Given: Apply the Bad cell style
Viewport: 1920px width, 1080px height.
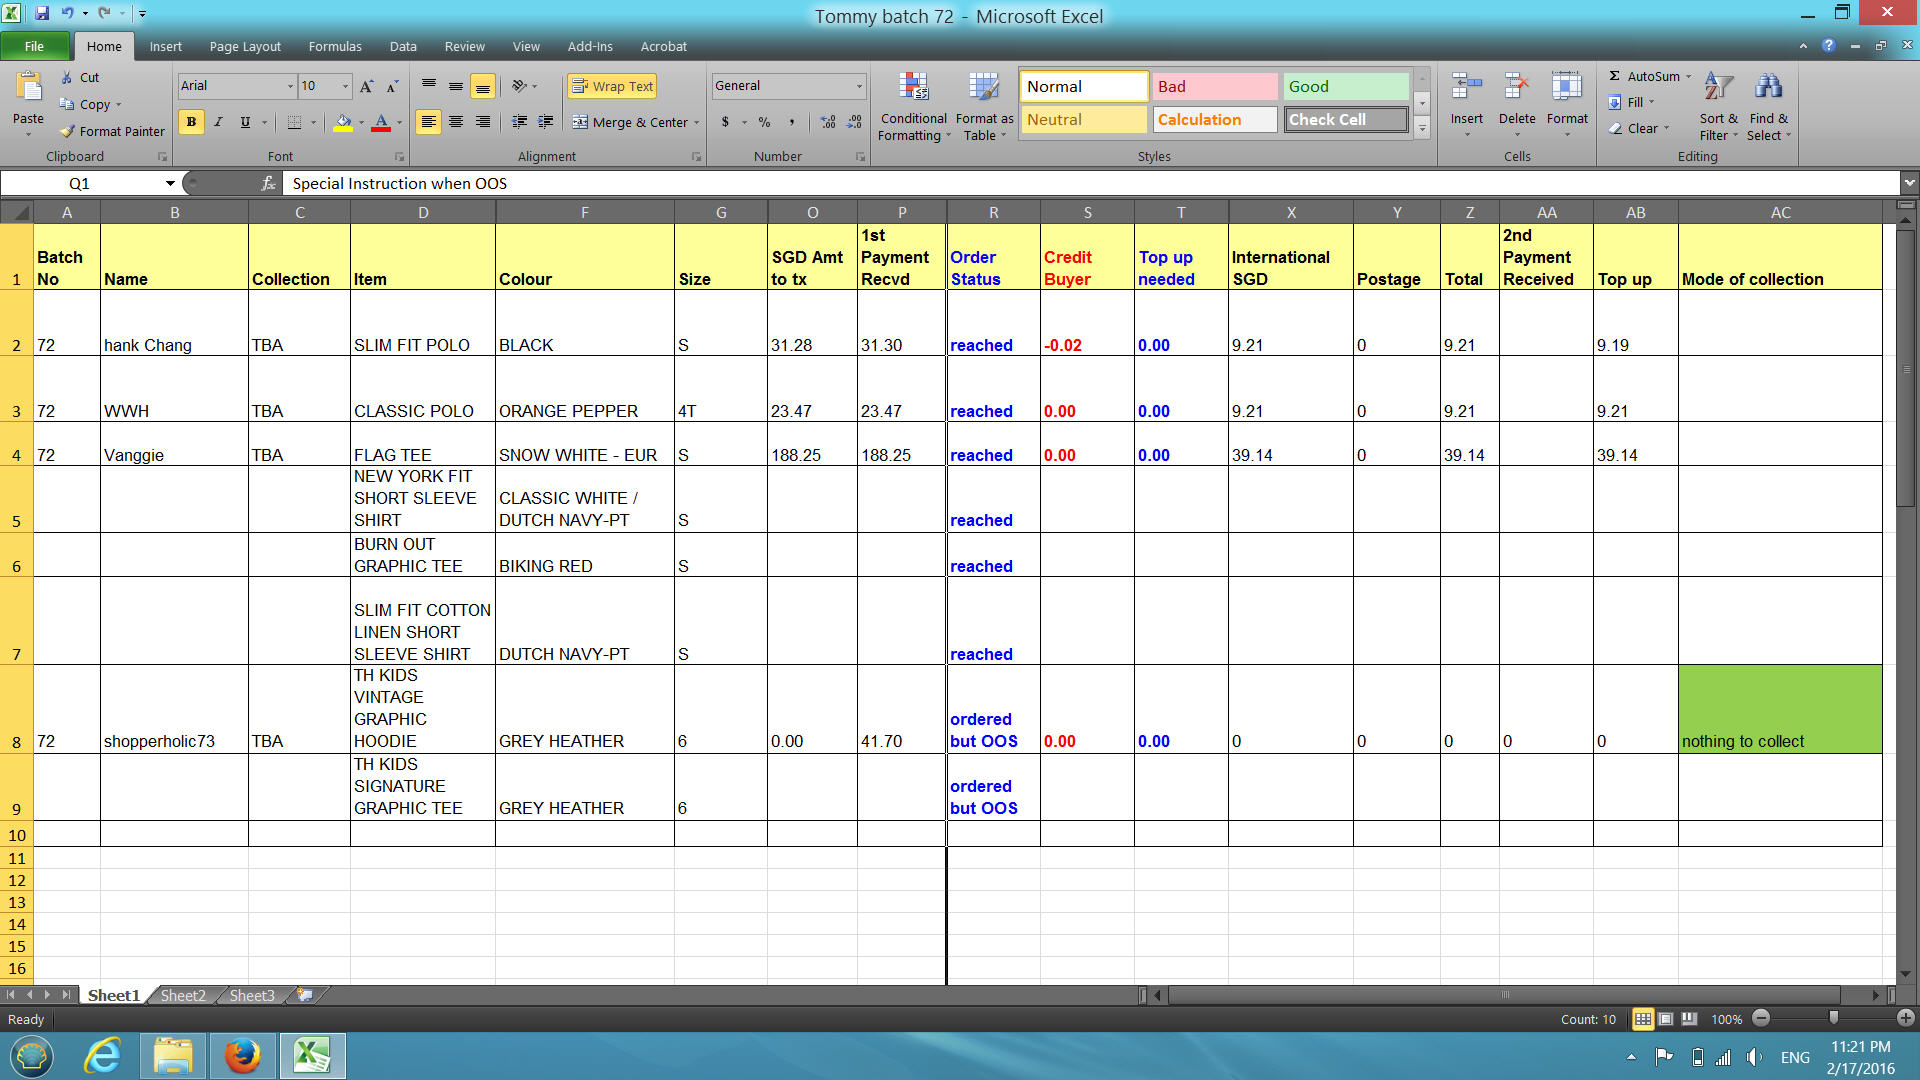Looking at the screenshot, I should point(1214,86).
